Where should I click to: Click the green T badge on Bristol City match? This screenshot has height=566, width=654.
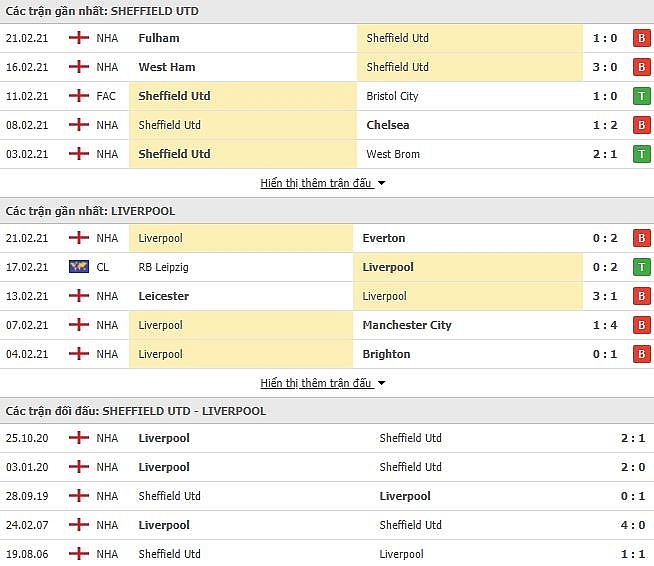click(641, 96)
